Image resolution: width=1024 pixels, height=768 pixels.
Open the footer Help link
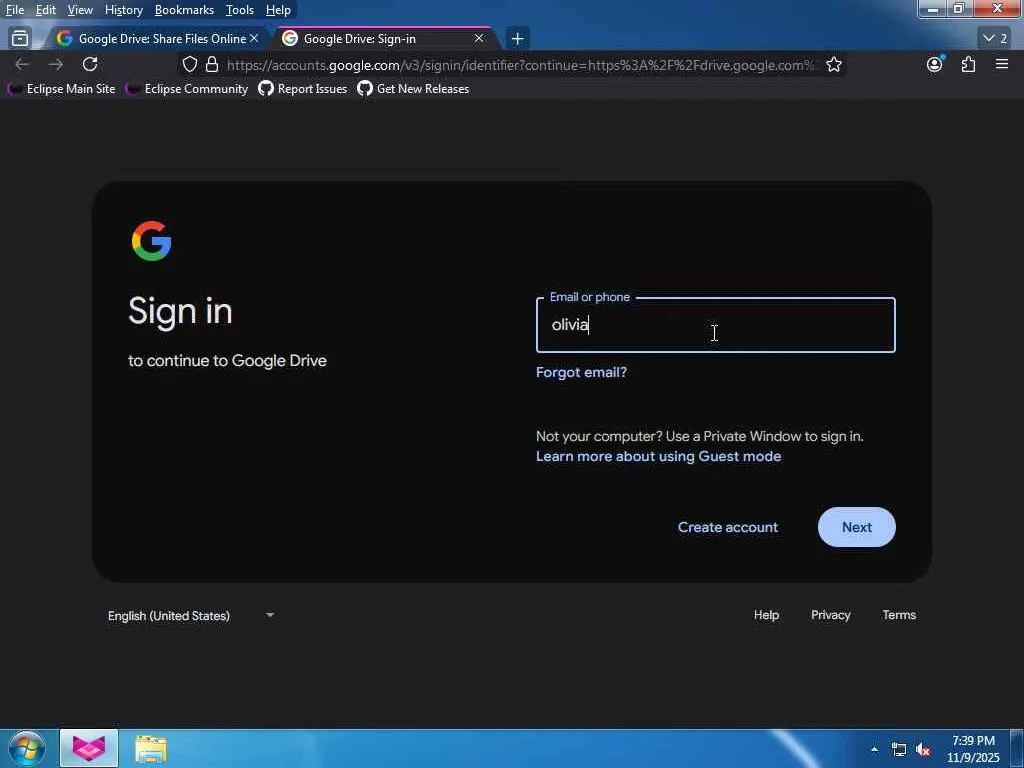(766, 615)
